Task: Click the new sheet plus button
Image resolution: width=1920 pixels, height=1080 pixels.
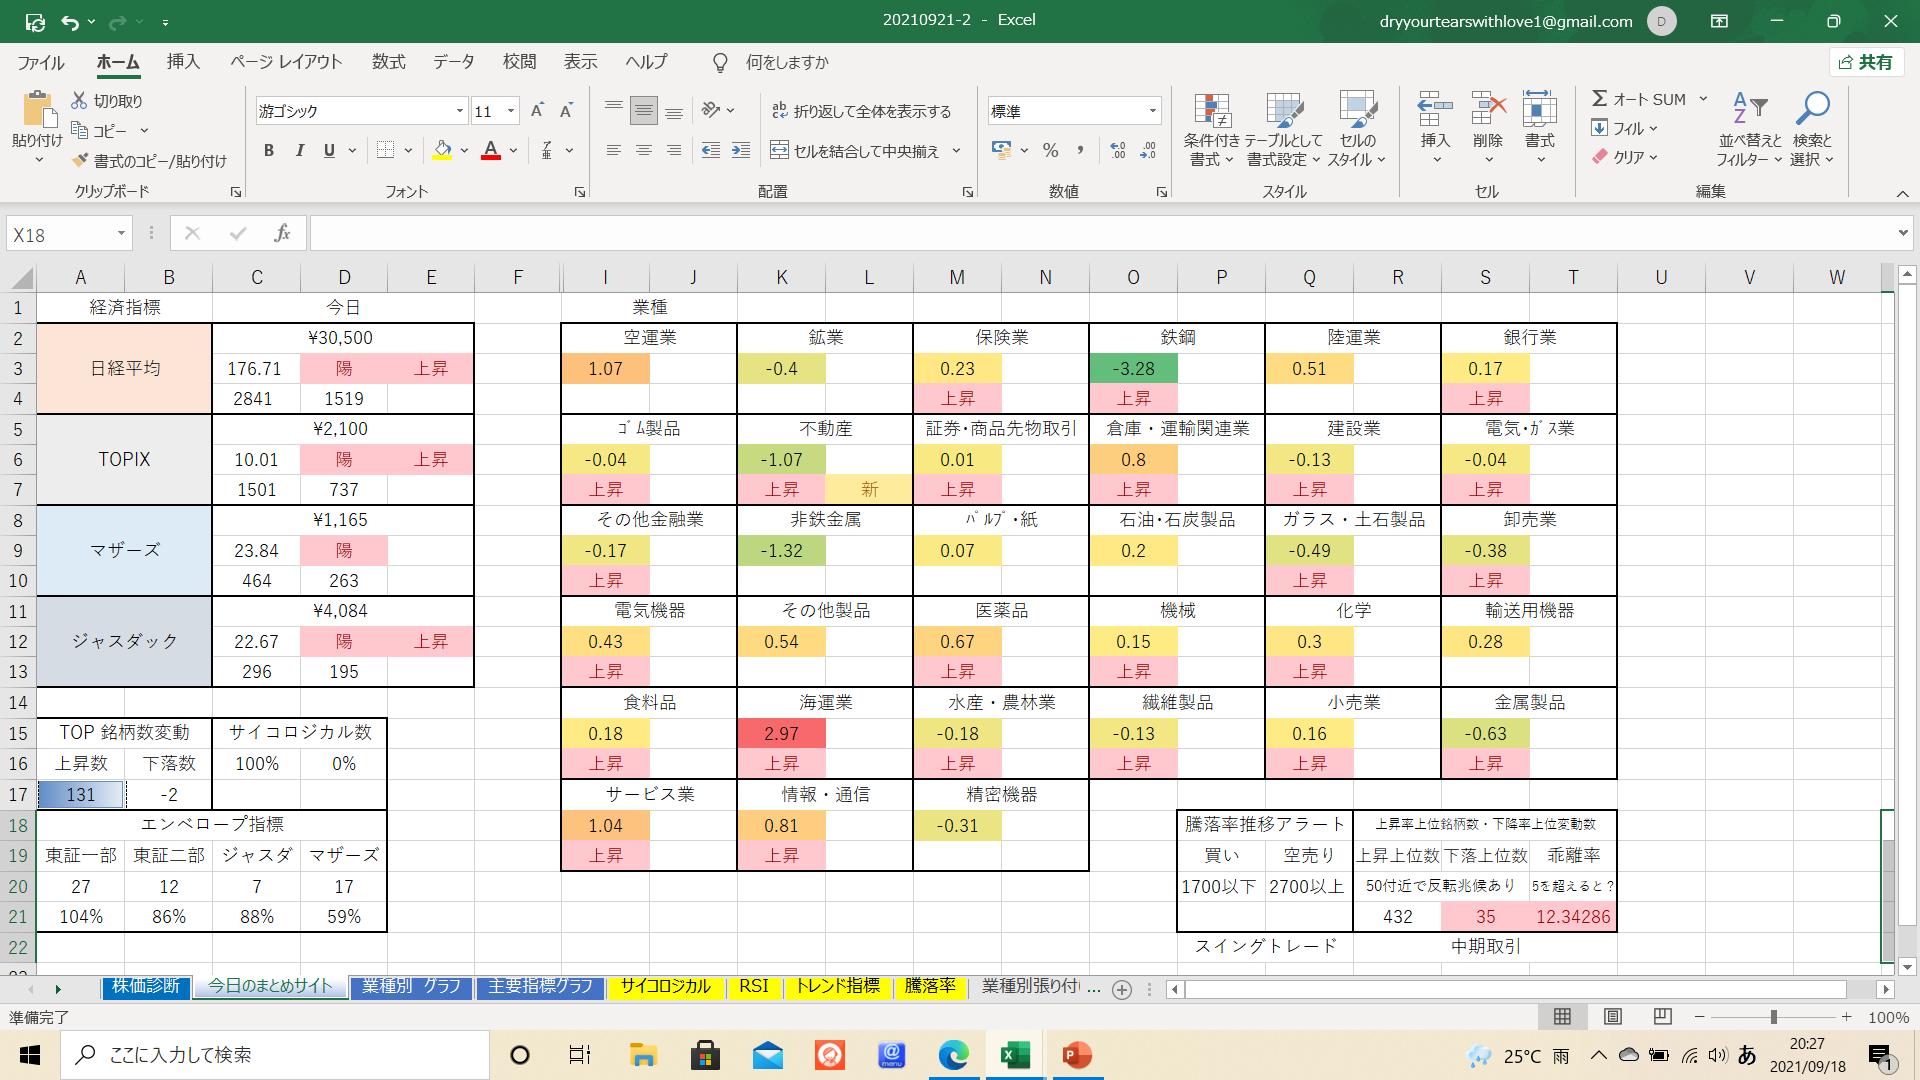Action: (x=1122, y=989)
